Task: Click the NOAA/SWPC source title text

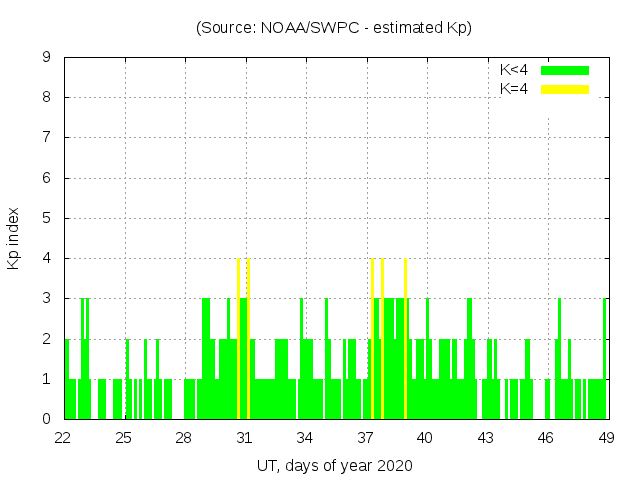Action: (x=333, y=28)
